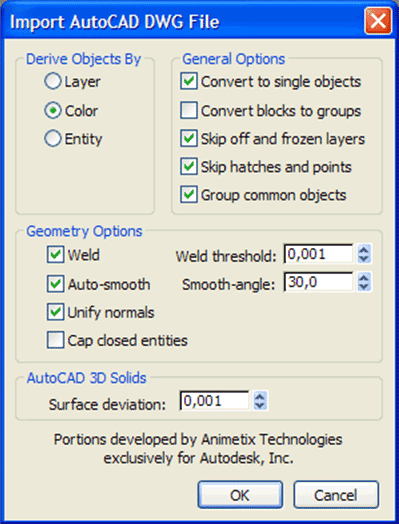The image size is (399, 524).
Task: Click the Weld threshold input field
Action: click(318, 254)
